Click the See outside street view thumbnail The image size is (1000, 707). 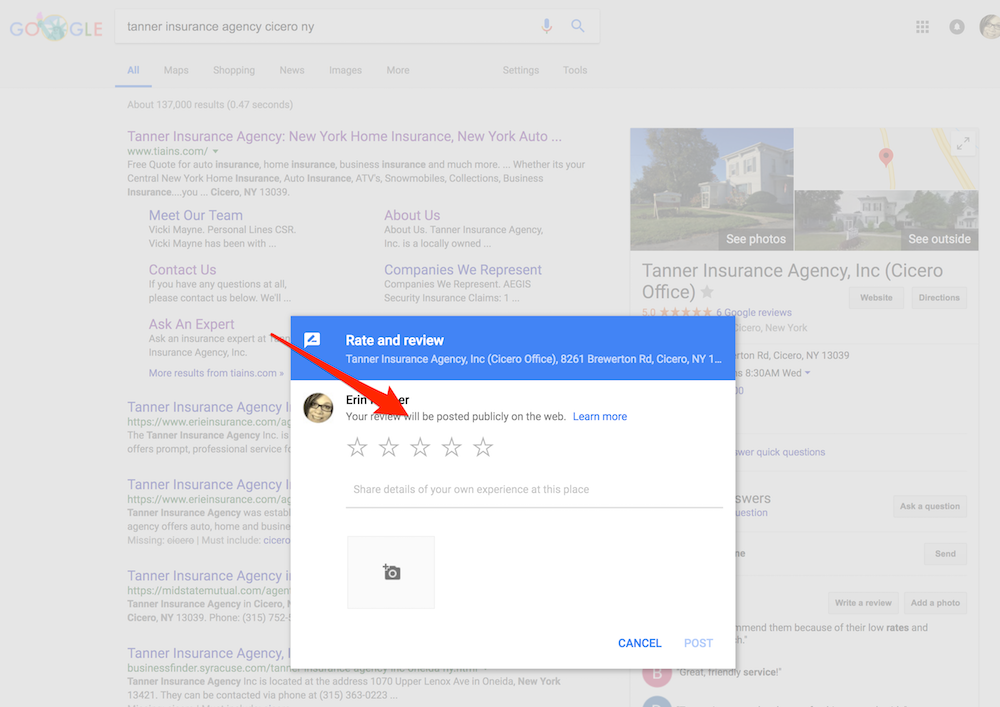pos(886,221)
